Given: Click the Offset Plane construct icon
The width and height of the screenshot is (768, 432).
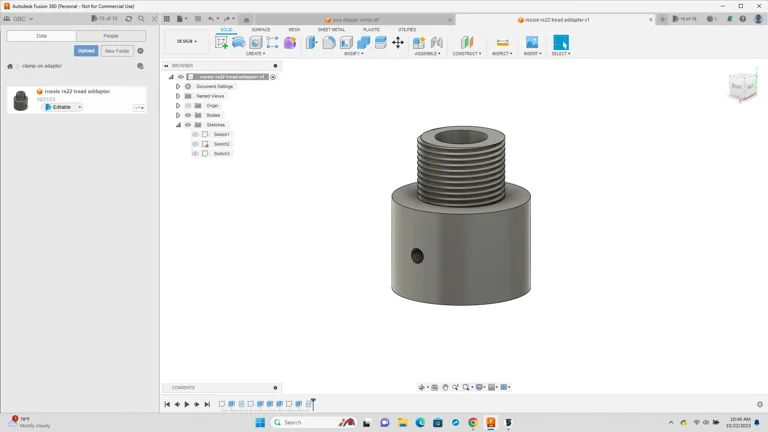Looking at the screenshot, I should pos(466,43).
